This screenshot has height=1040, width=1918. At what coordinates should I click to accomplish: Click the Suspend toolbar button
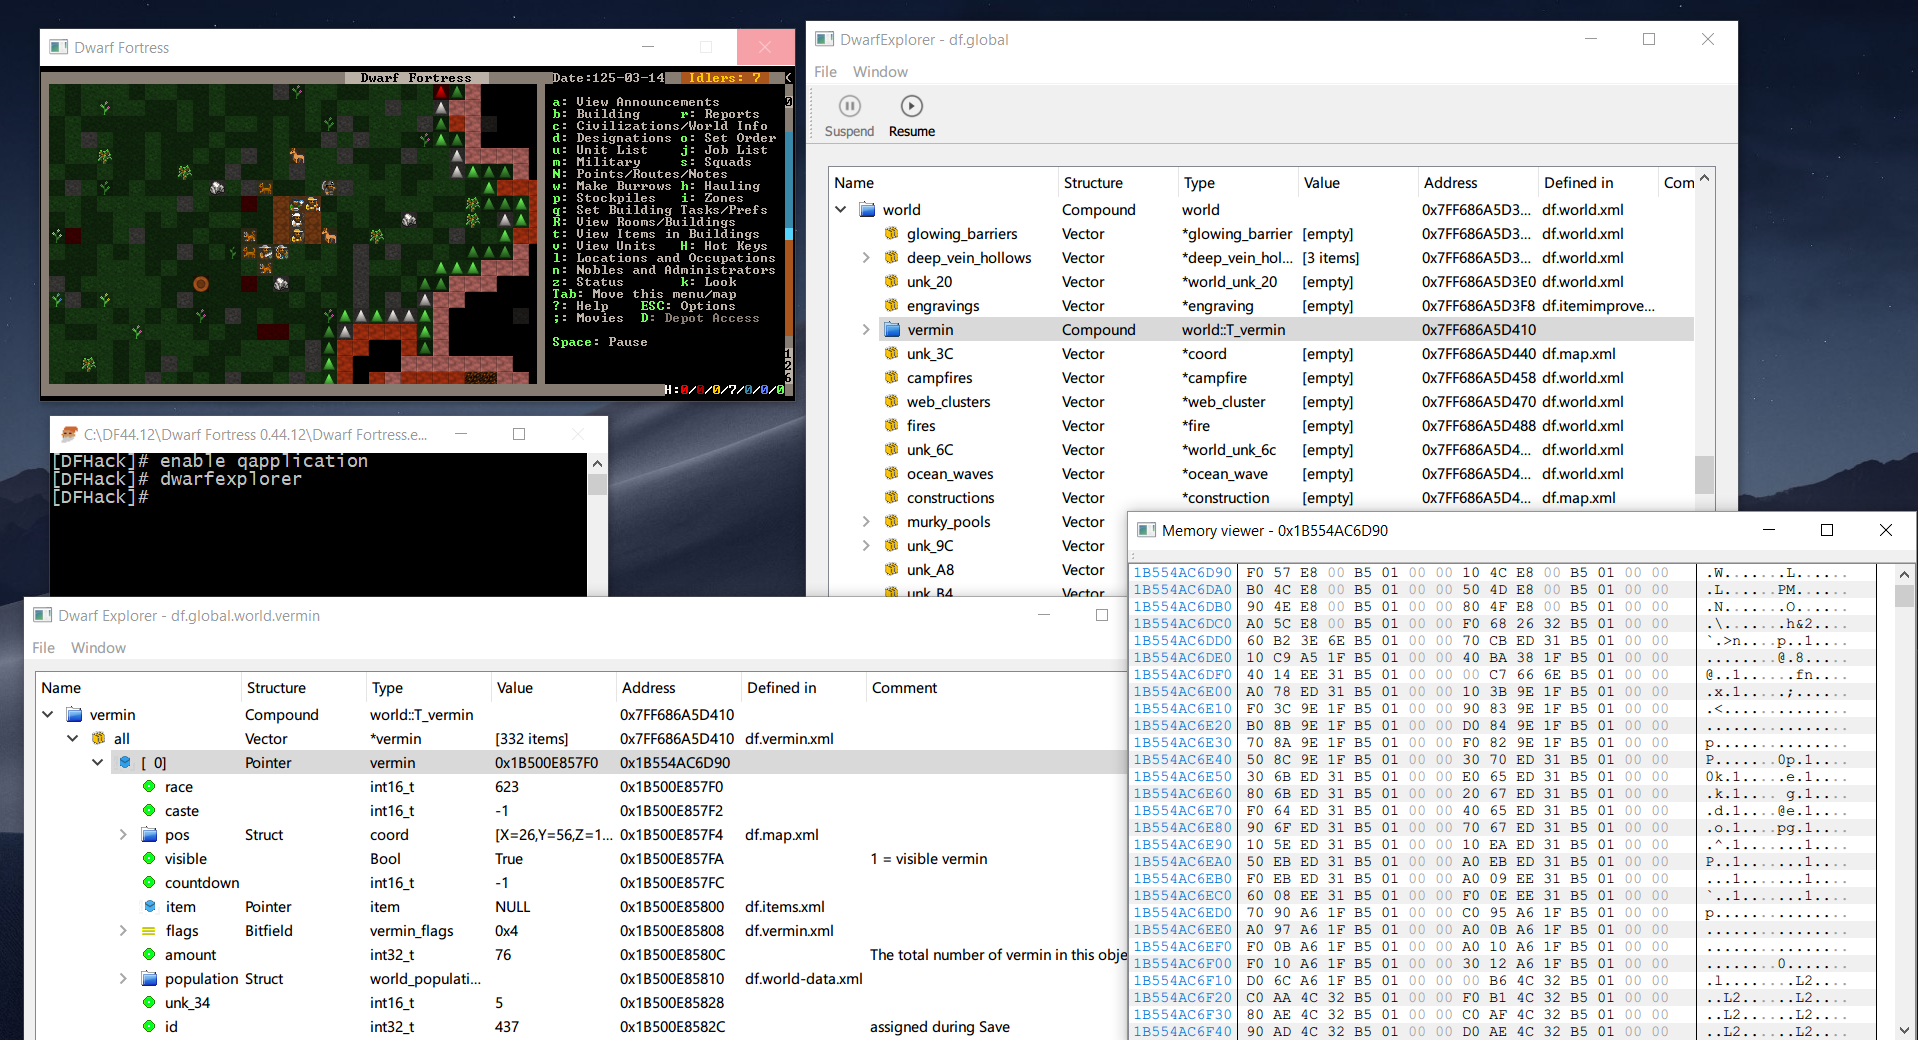coord(849,116)
